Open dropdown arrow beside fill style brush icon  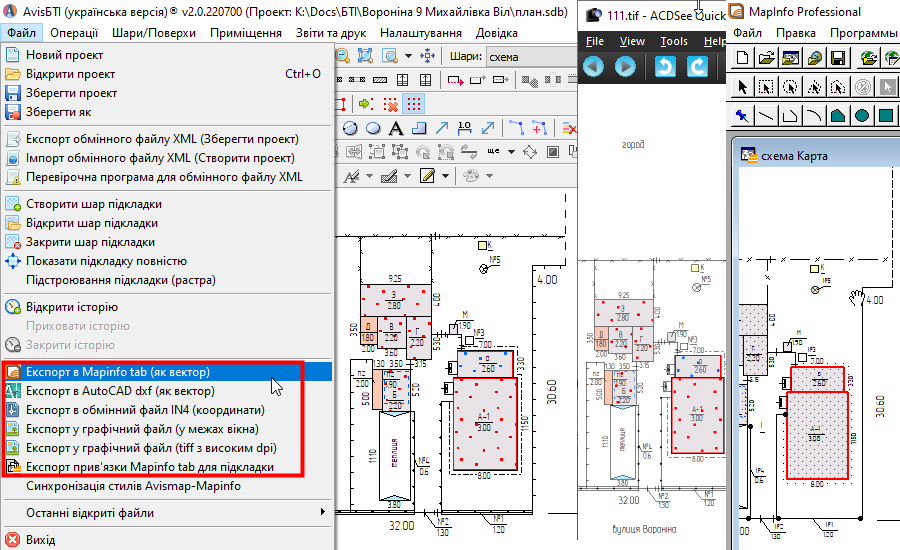point(408,176)
